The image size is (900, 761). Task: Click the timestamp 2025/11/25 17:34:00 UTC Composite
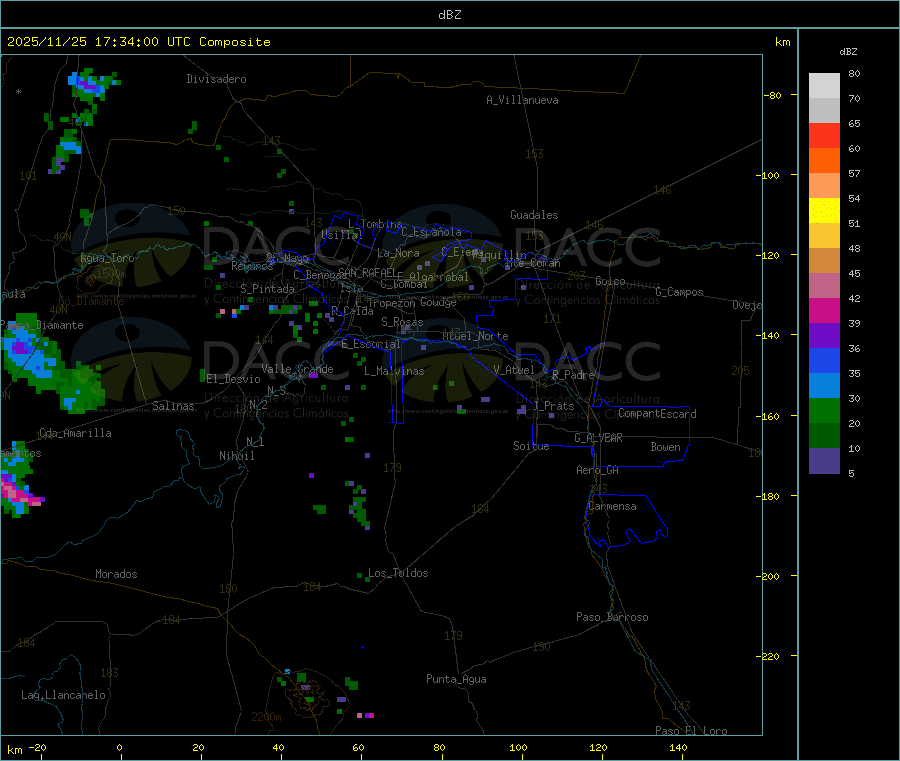pyautogui.click(x=138, y=42)
